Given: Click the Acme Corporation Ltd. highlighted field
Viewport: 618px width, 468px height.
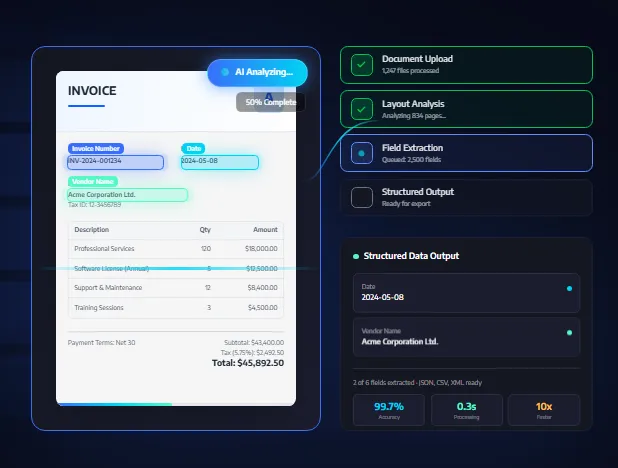Looking at the screenshot, I should [x=127, y=195].
